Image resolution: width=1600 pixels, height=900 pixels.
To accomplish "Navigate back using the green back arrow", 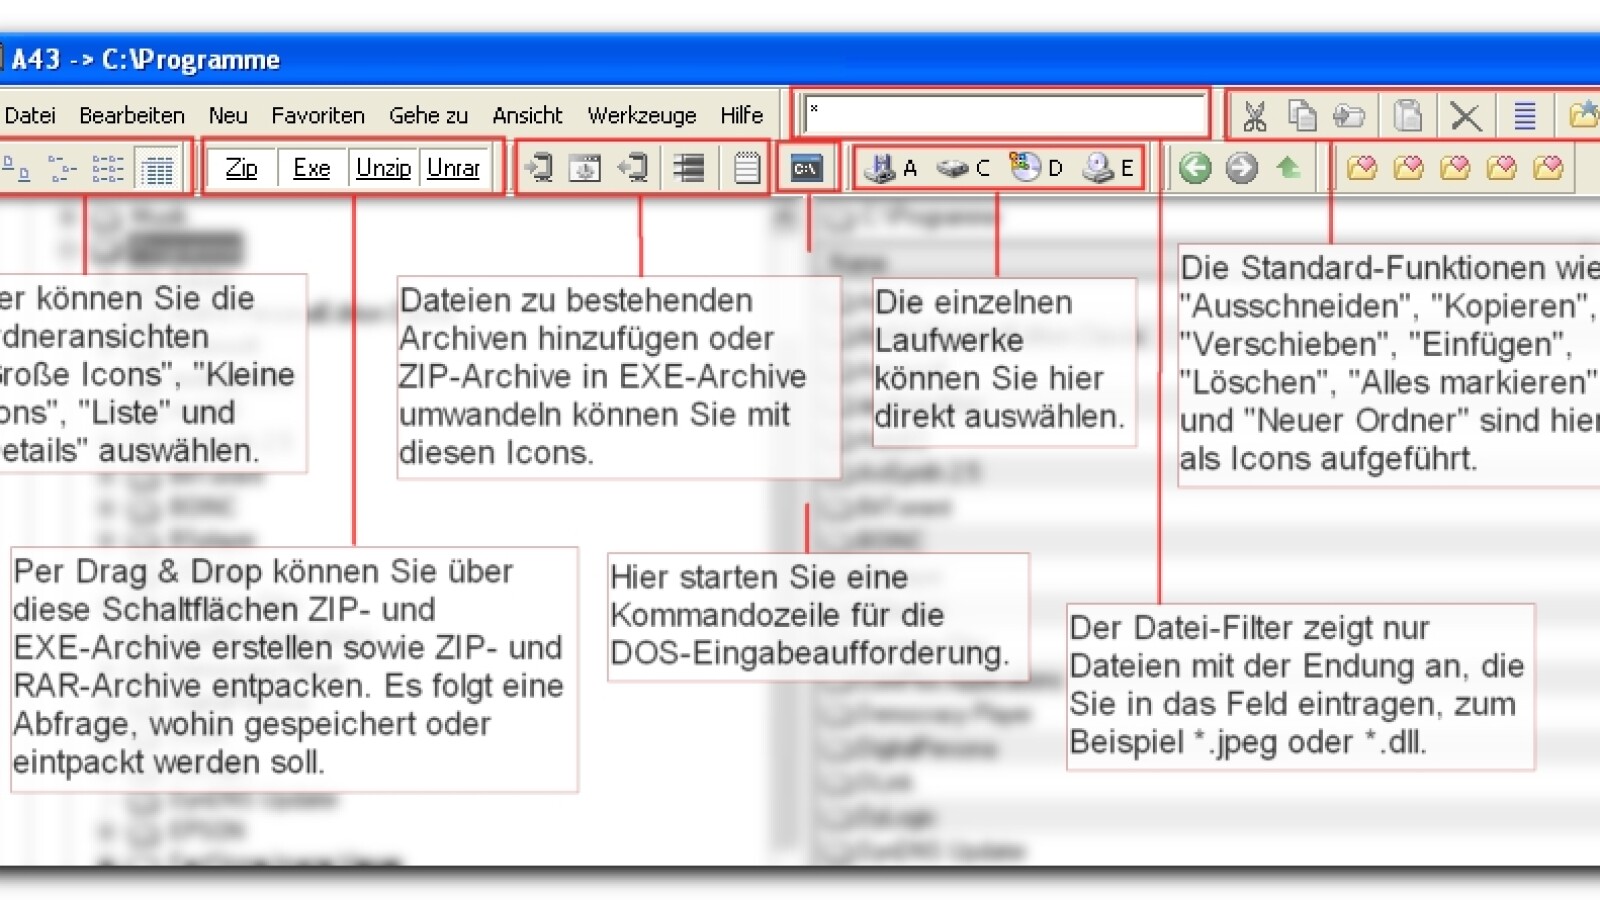I will pos(1195,168).
